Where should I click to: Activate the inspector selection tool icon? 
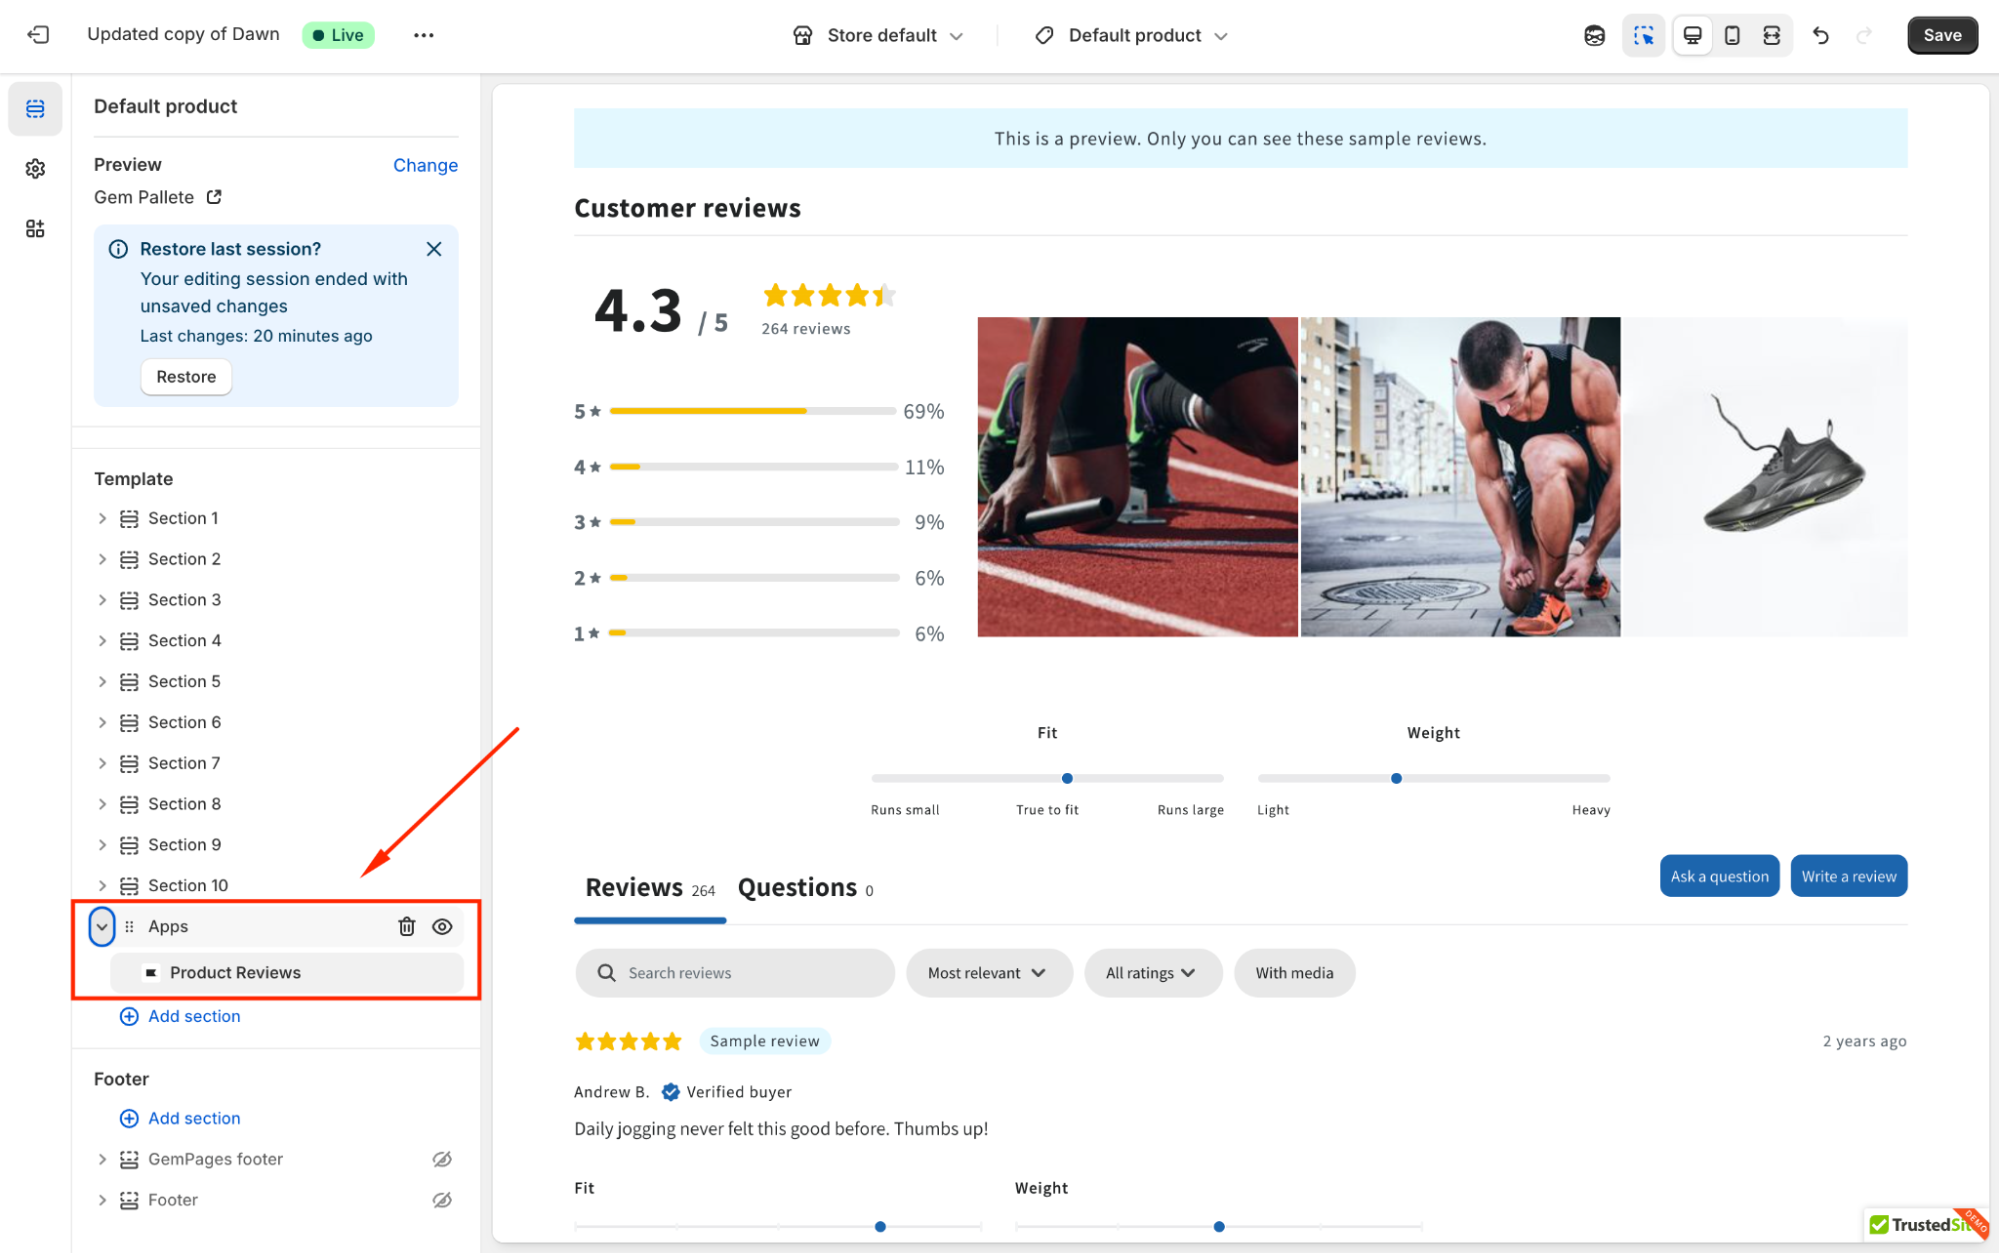[x=1643, y=35]
